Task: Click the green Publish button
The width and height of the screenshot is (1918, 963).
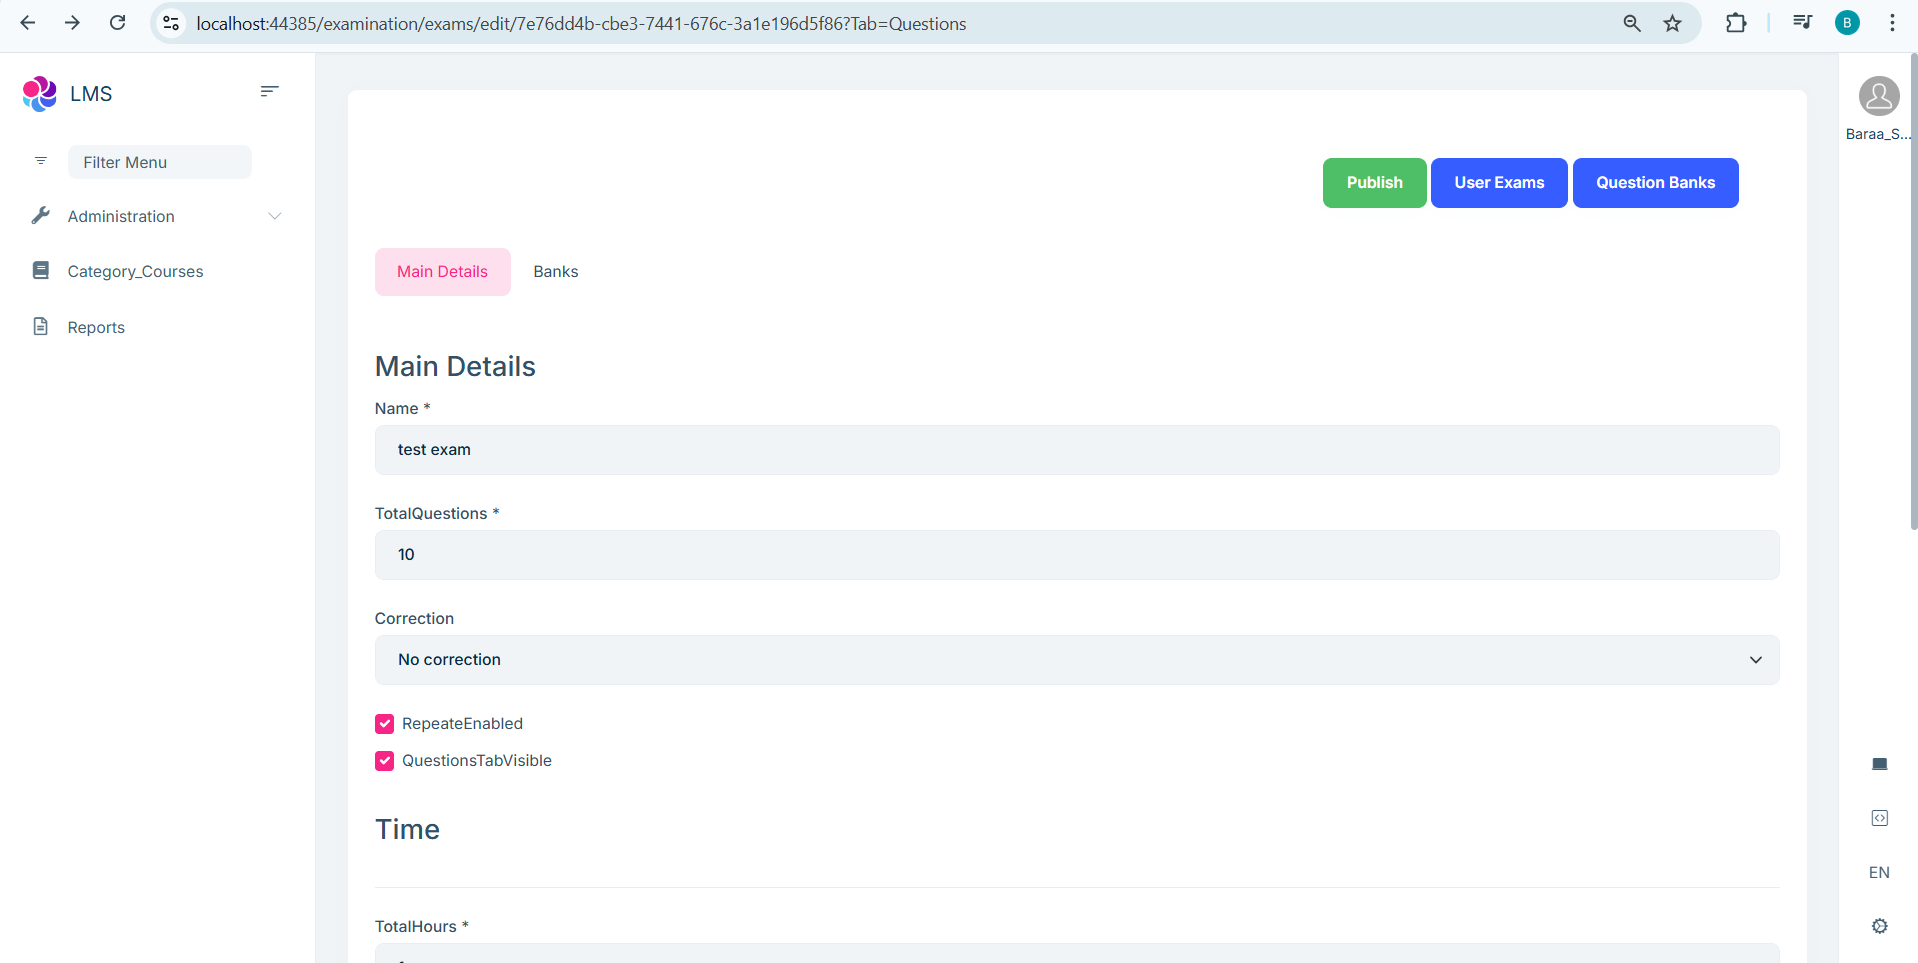Action: (x=1374, y=183)
